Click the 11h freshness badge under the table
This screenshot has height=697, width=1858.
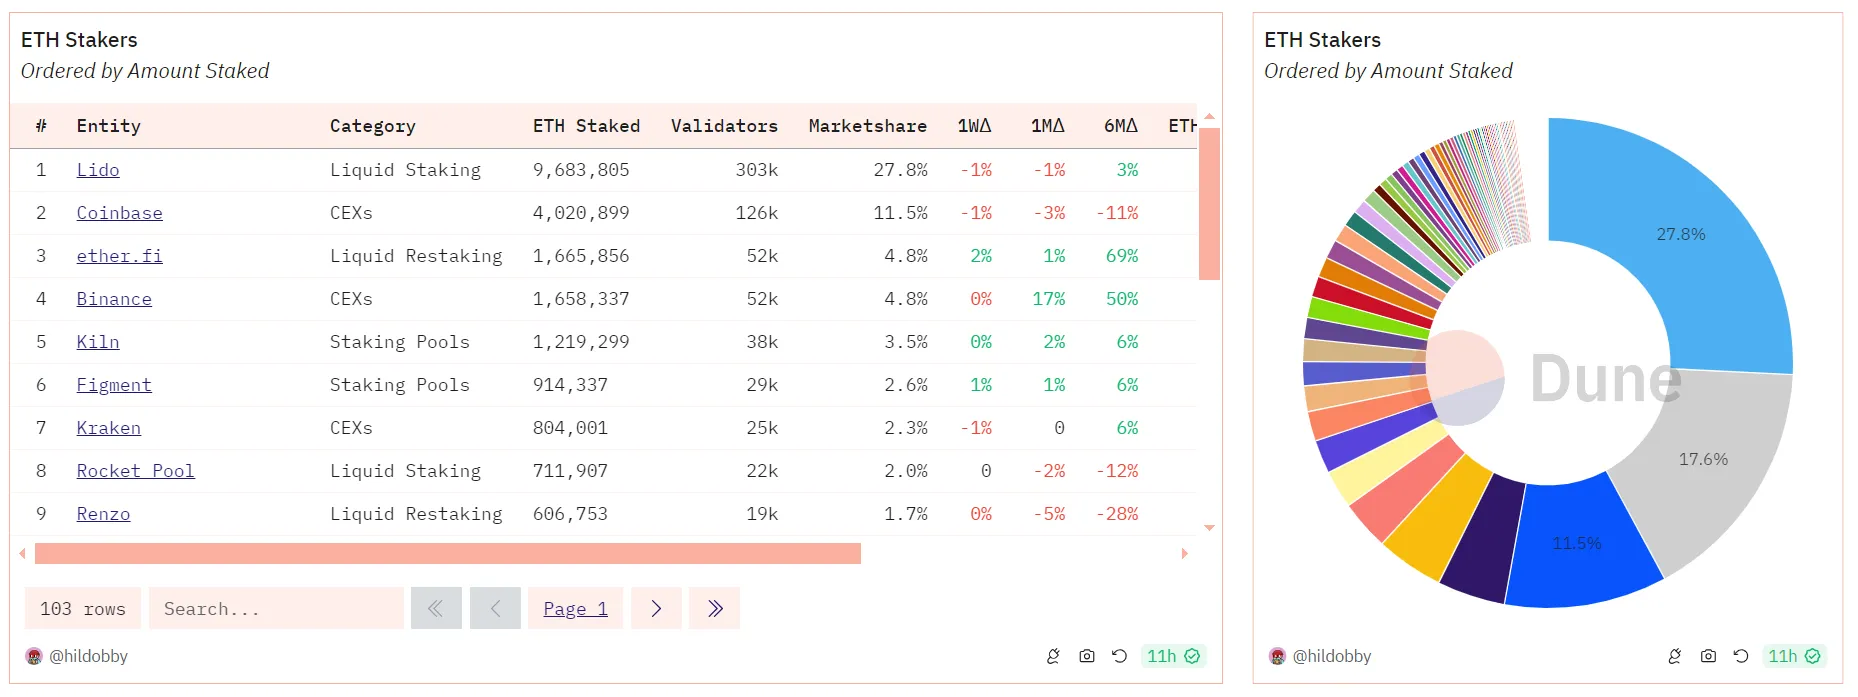point(1173,656)
